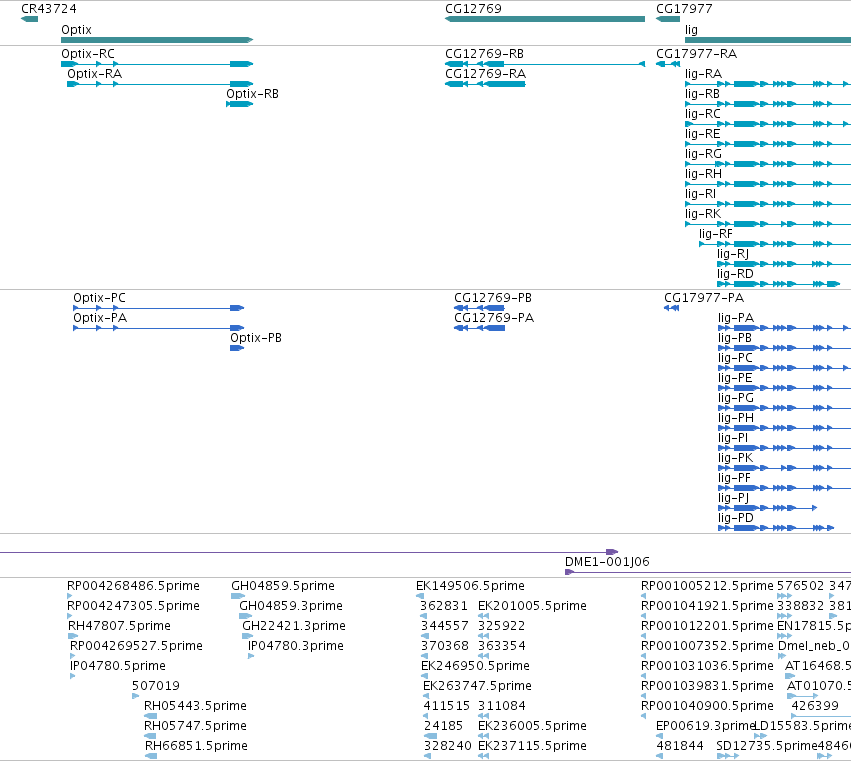Click the GH22421.3prime EST label
Viewport: 851px width, 761px height.
click(294, 626)
